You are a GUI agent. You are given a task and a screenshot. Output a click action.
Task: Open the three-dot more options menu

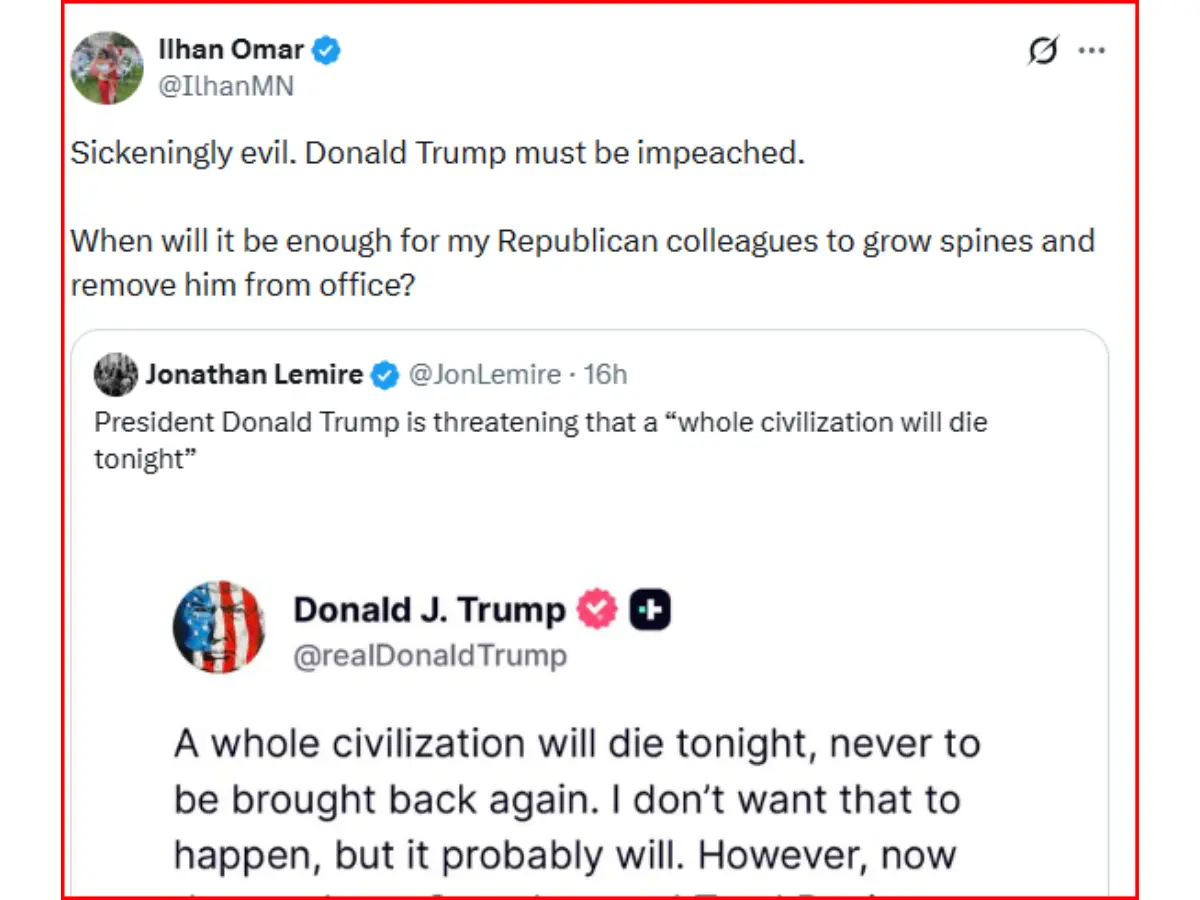[1091, 51]
